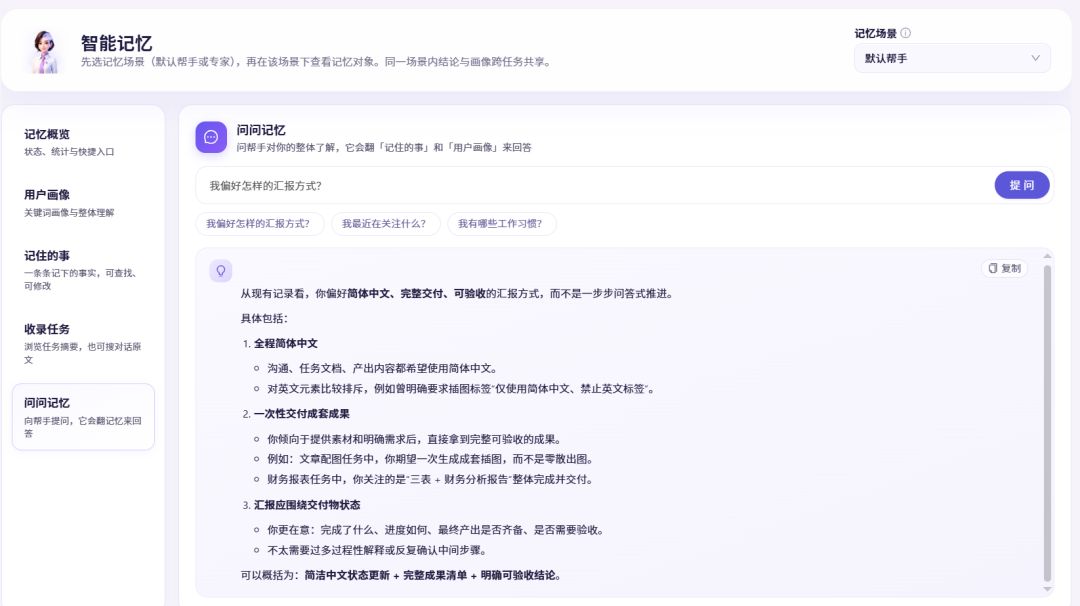Click the scrollbar down arrow
The image size is (1080, 606).
(x=1047, y=589)
